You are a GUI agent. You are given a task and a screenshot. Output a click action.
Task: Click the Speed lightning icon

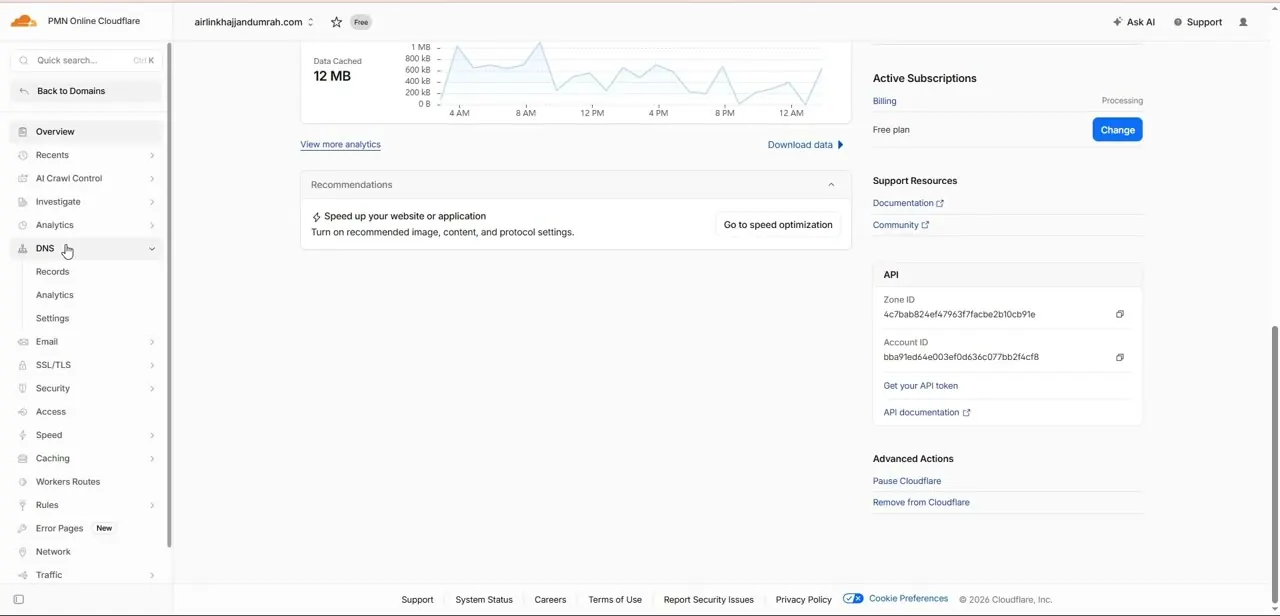coord(22,435)
